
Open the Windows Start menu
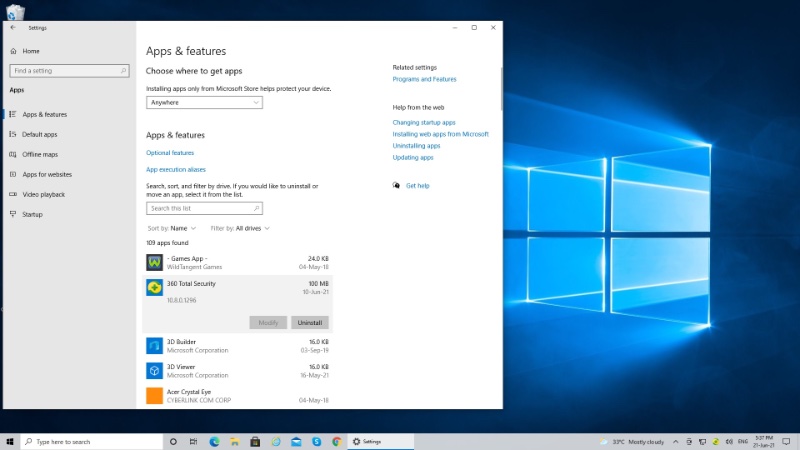coord(10,441)
